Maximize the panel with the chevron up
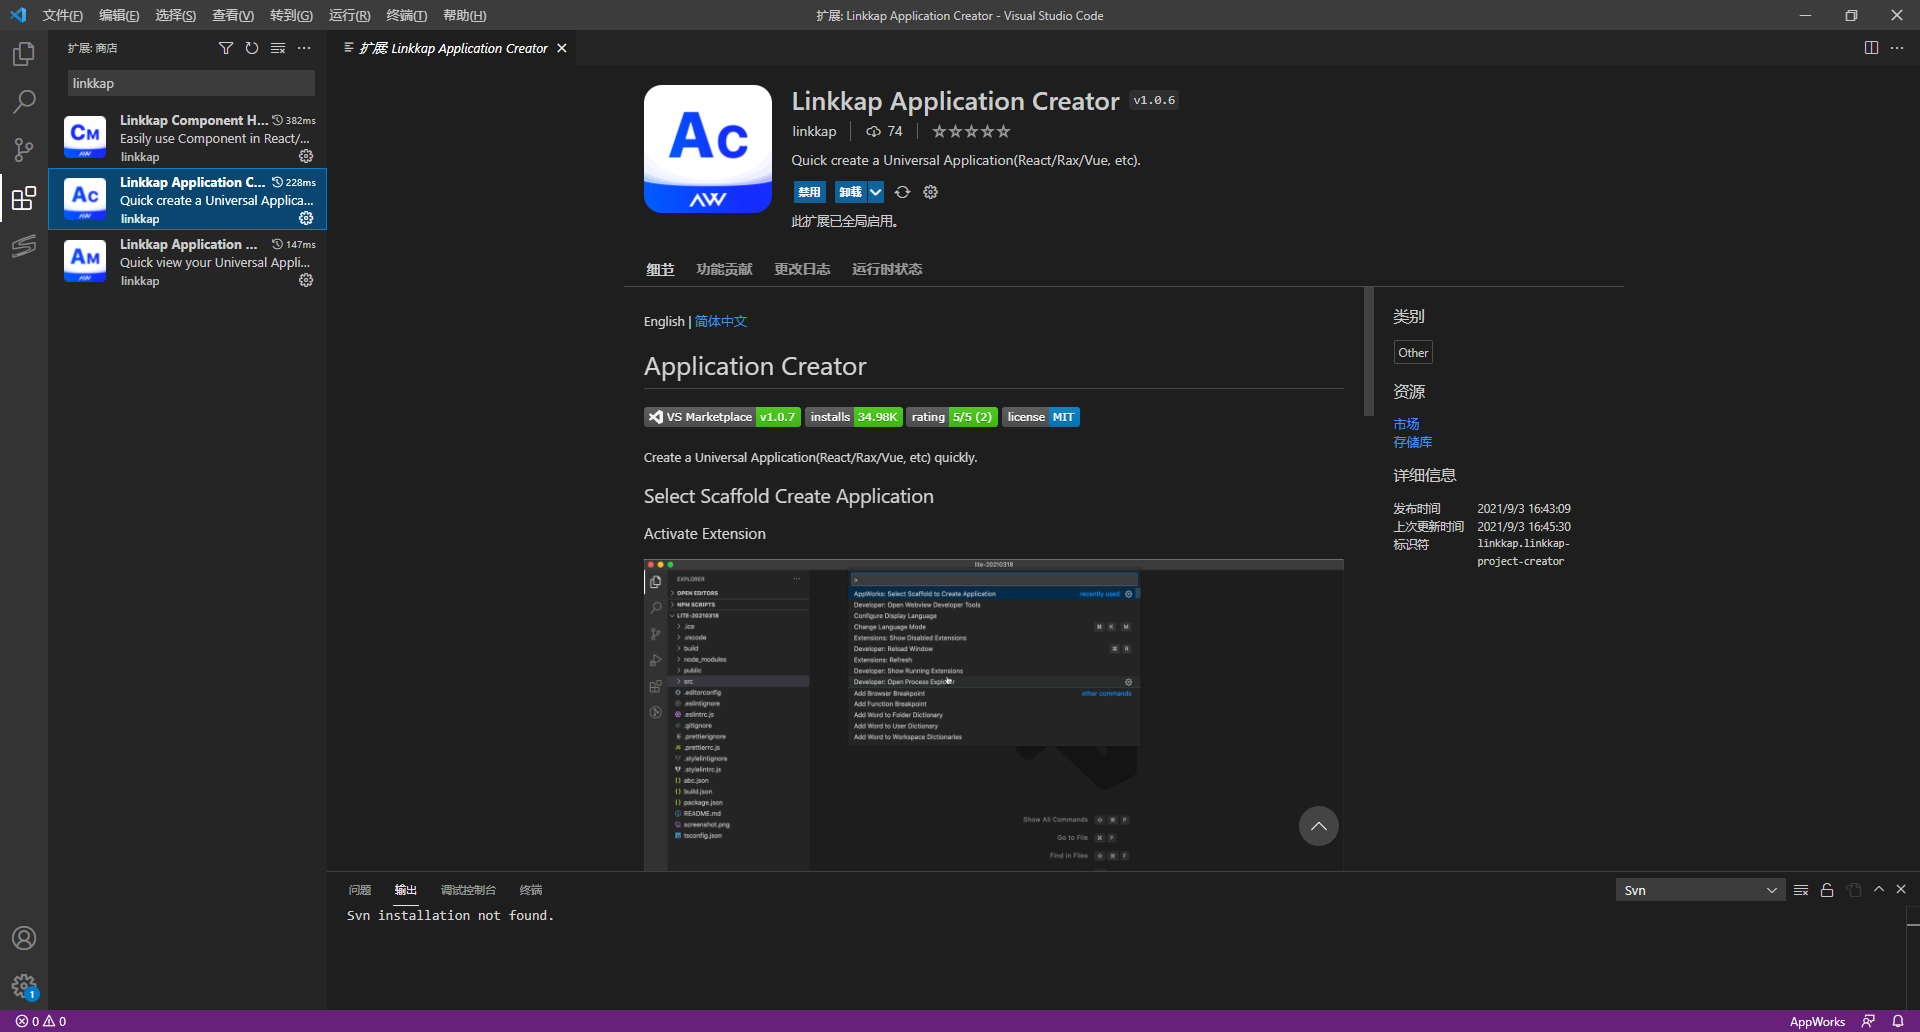This screenshot has width=1920, height=1032. (x=1879, y=889)
